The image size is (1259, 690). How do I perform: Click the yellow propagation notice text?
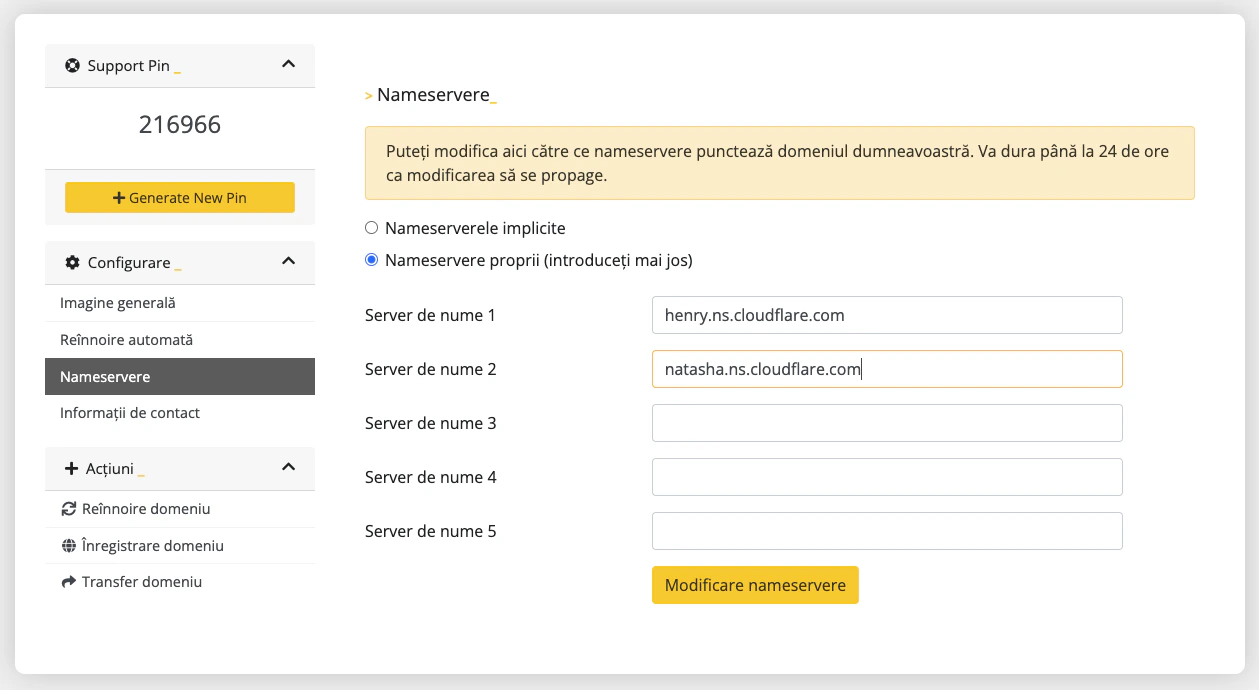[x=777, y=164]
